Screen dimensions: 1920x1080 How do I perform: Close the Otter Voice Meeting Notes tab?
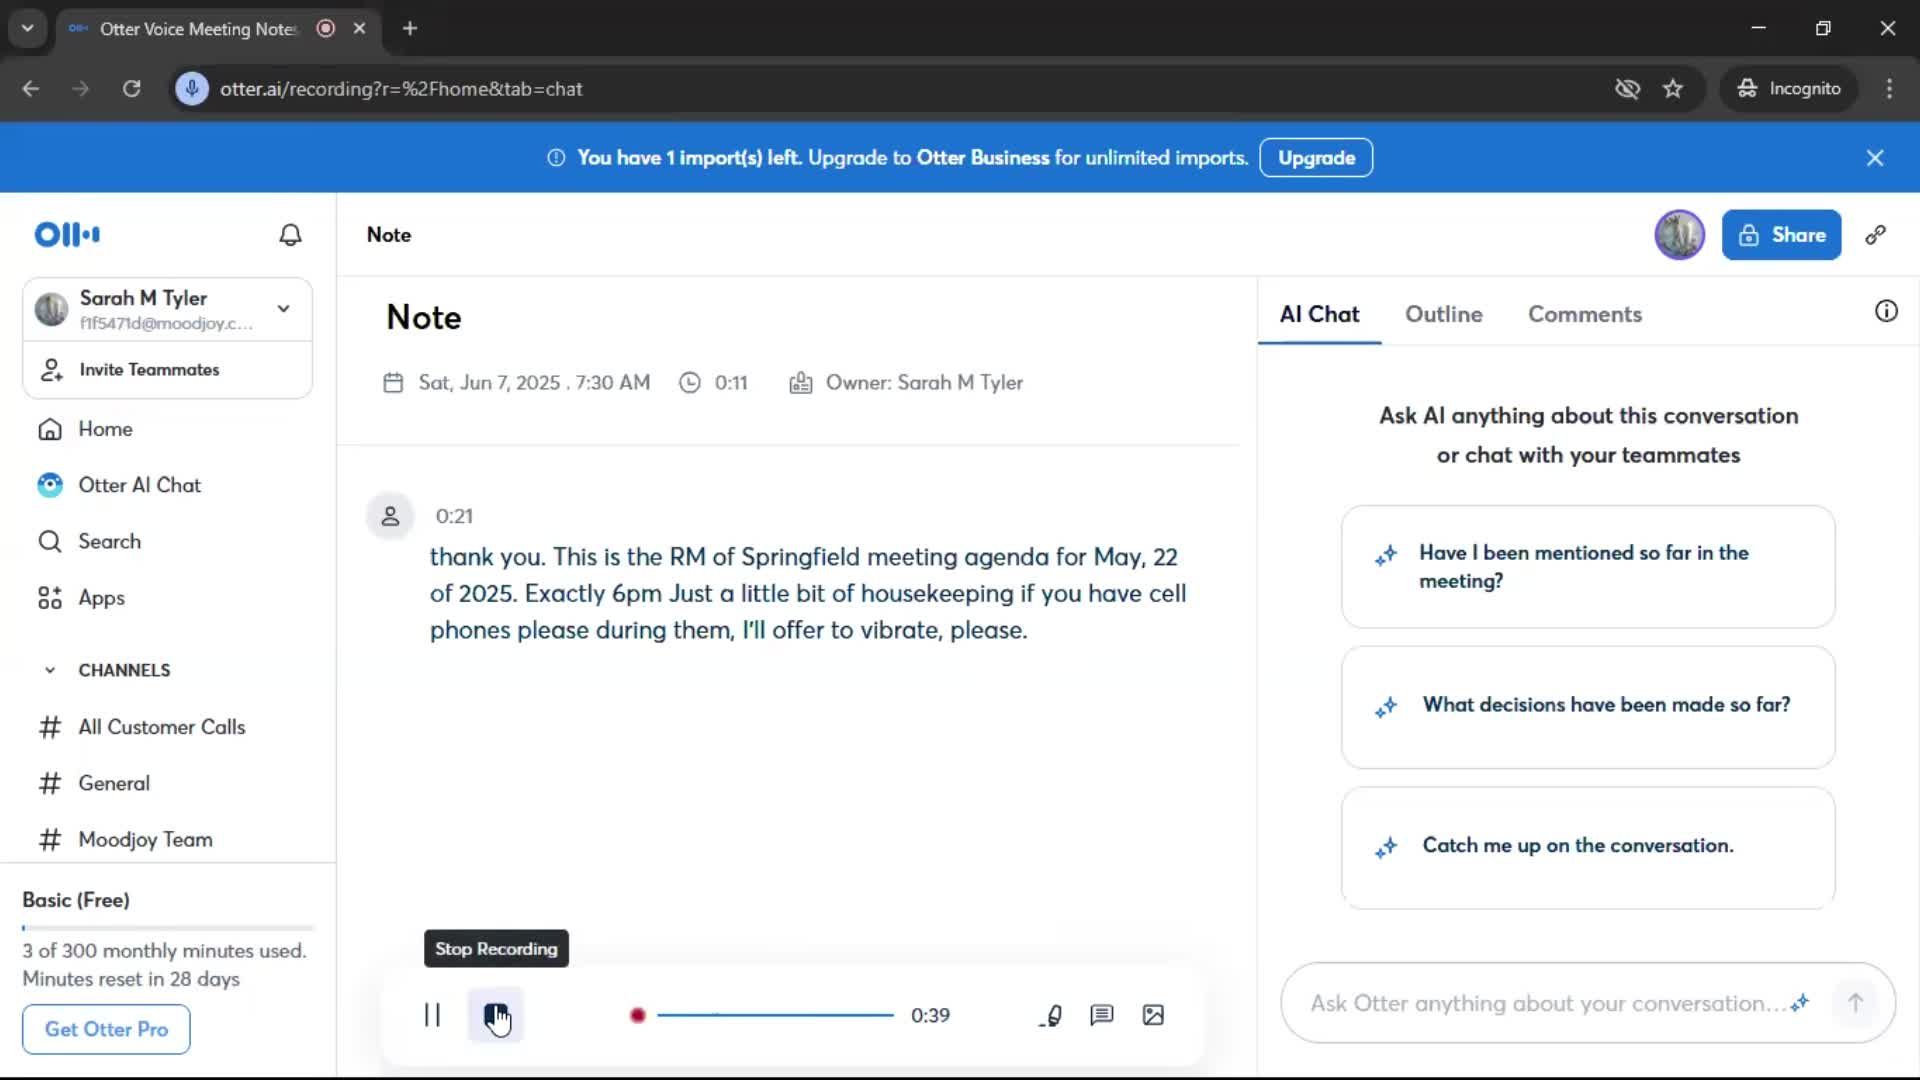click(359, 29)
